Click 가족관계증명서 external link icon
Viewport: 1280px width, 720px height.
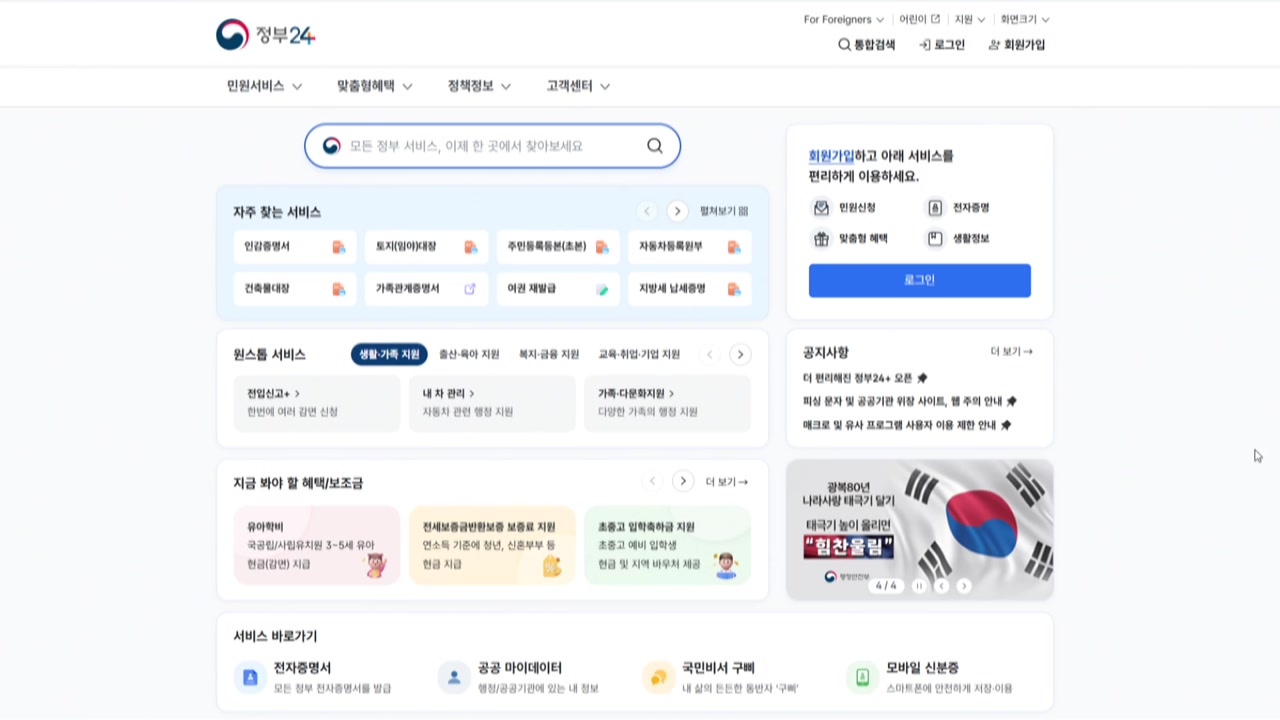[x=470, y=289]
